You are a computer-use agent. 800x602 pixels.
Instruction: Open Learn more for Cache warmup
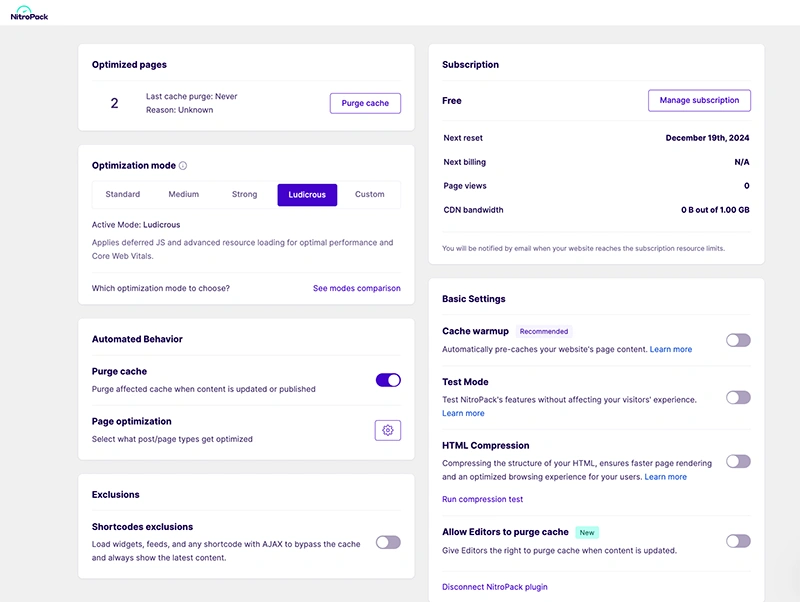(671, 349)
